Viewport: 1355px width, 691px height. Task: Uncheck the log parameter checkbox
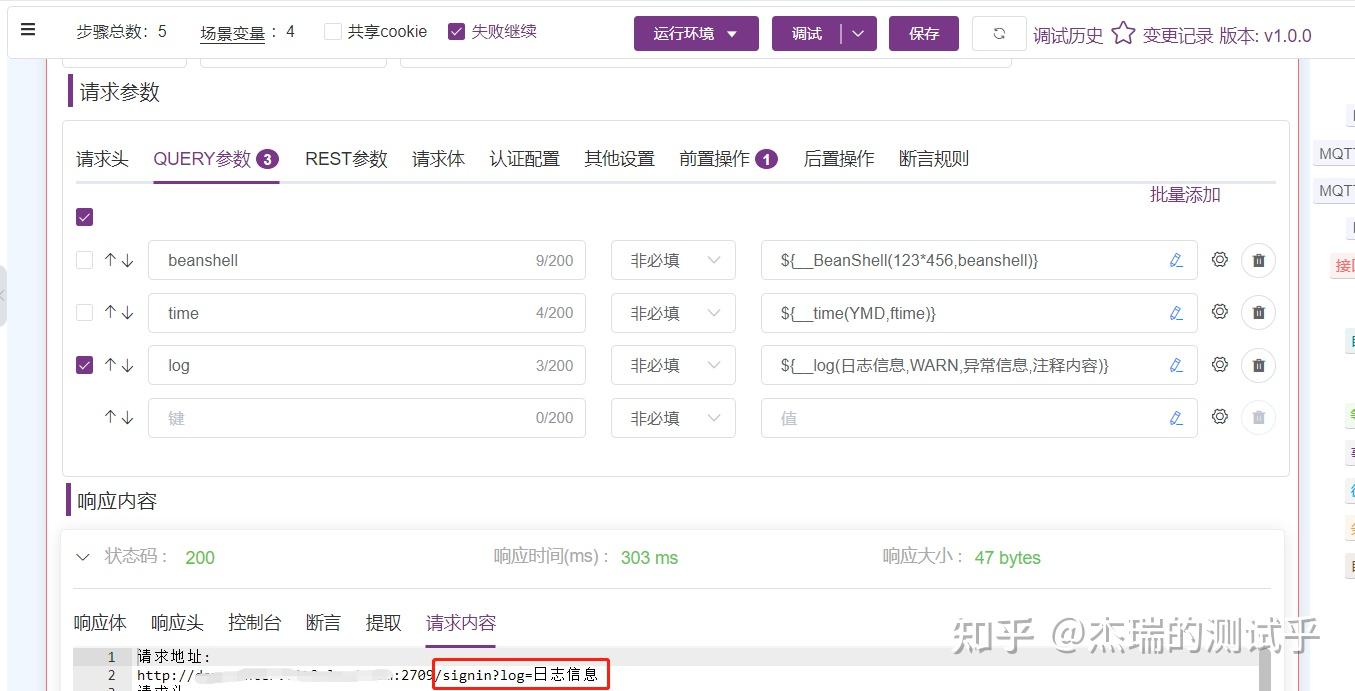[85, 365]
